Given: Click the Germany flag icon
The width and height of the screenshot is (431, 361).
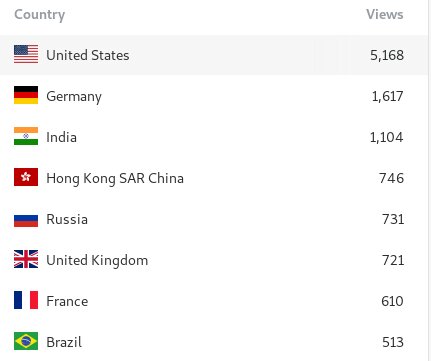Looking at the screenshot, I should [x=26, y=95].
